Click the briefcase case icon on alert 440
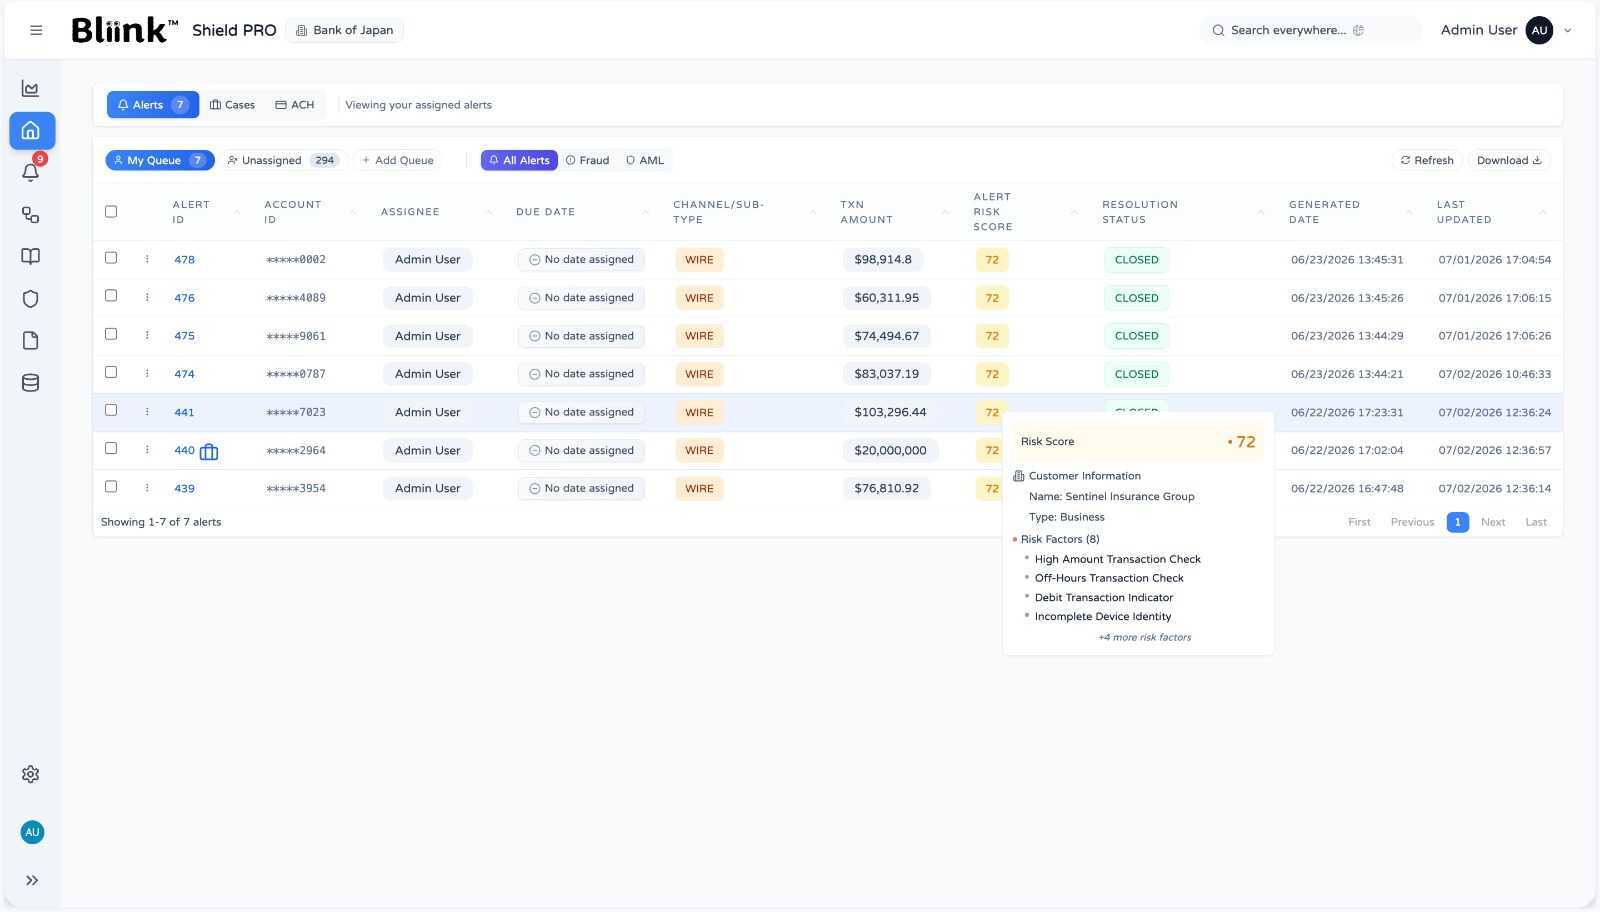1600x912 pixels. (x=209, y=452)
